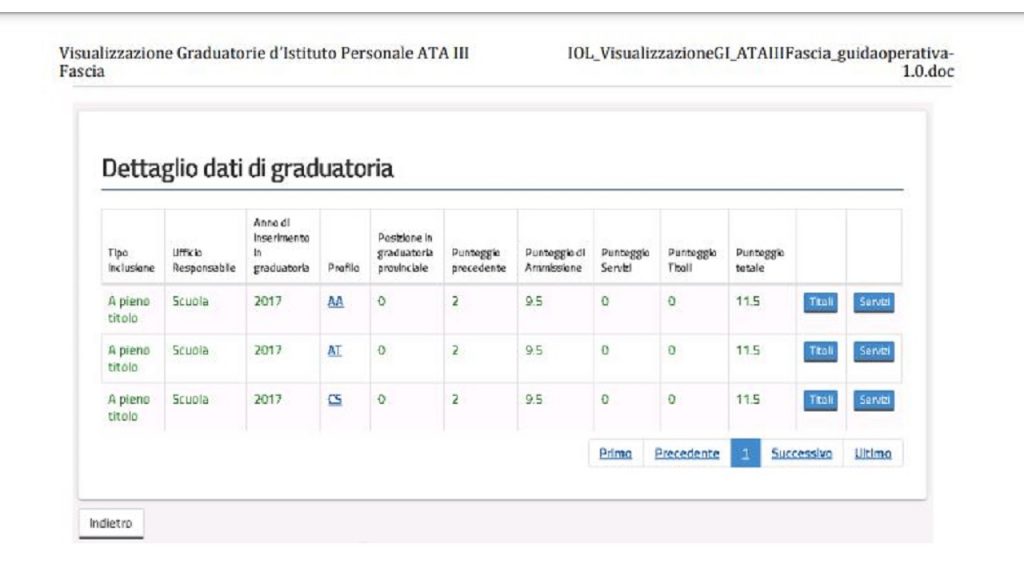The width and height of the screenshot is (1024, 576).
Task: Click the Precedente pagination link
Action: [686, 454]
